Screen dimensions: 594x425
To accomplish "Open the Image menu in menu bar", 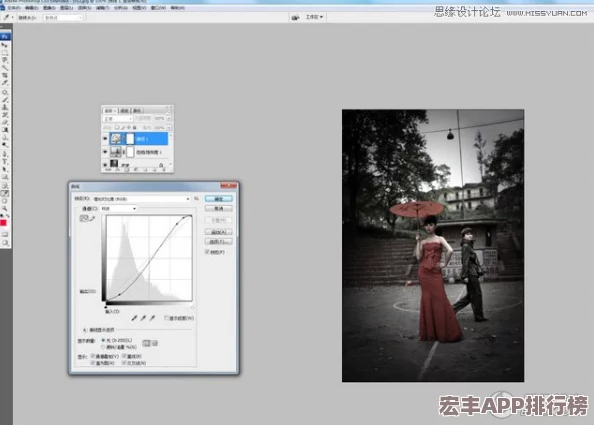I will pos(49,8).
